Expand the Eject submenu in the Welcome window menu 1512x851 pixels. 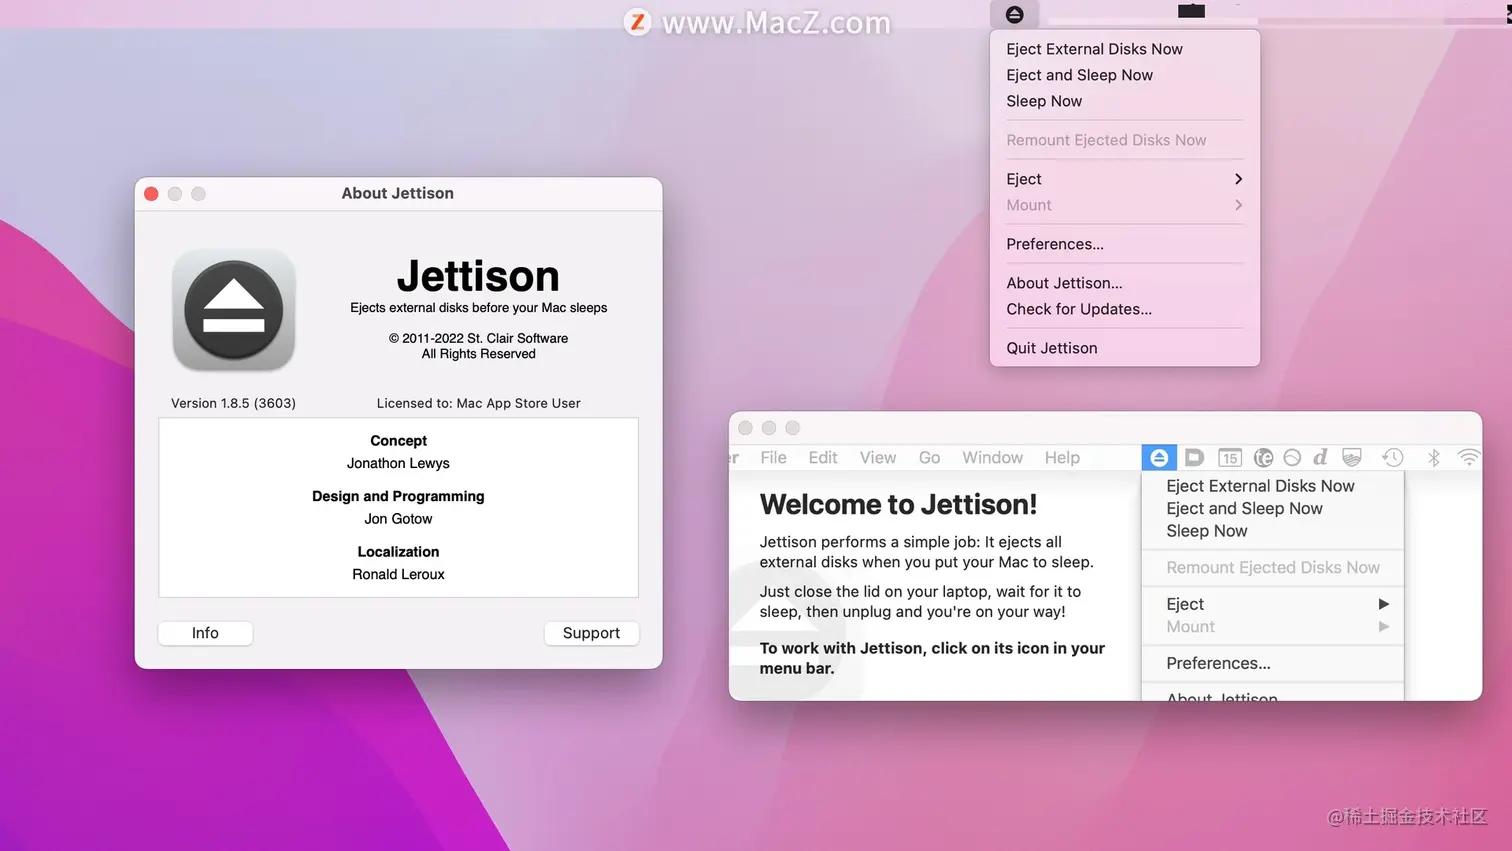click(1273, 604)
